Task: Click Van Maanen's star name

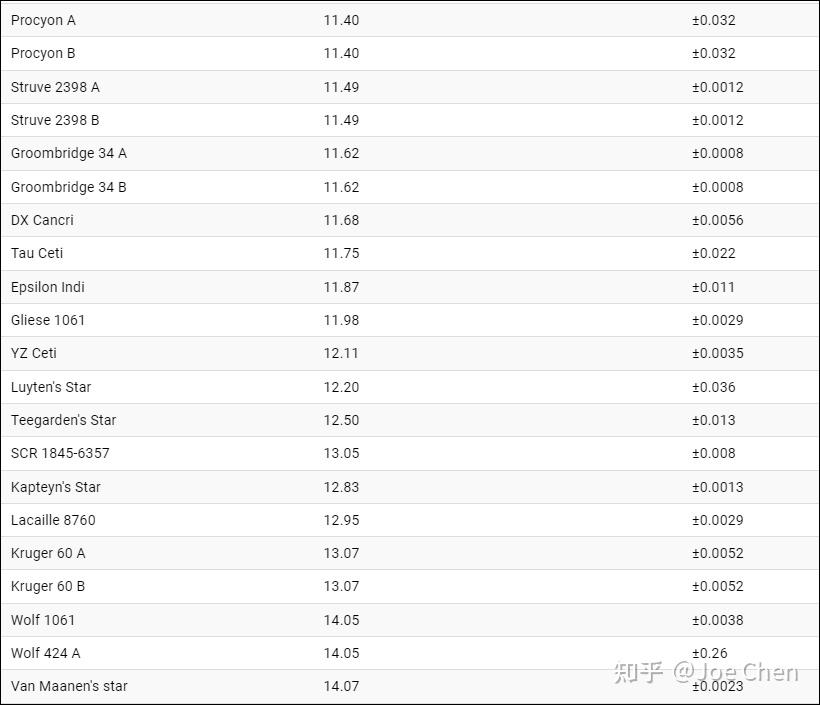Action: pyautogui.click(x=69, y=686)
